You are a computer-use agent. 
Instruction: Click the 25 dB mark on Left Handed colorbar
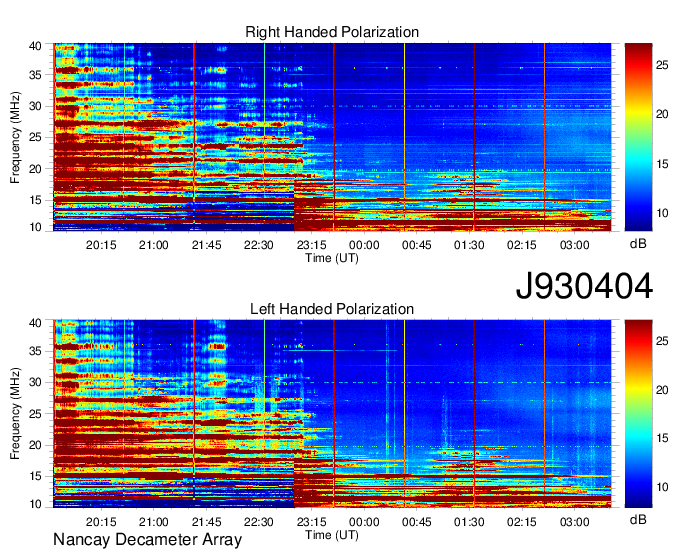coord(662,341)
